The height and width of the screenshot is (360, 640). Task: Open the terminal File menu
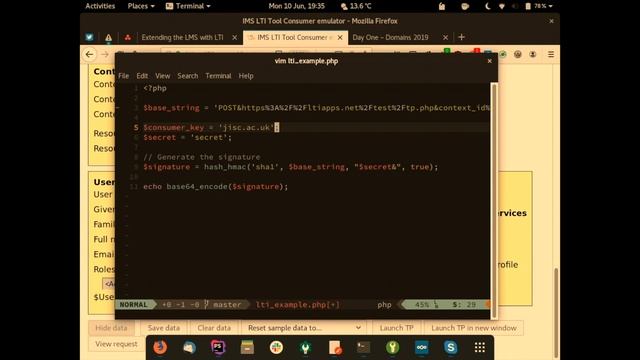click(123, 76)
